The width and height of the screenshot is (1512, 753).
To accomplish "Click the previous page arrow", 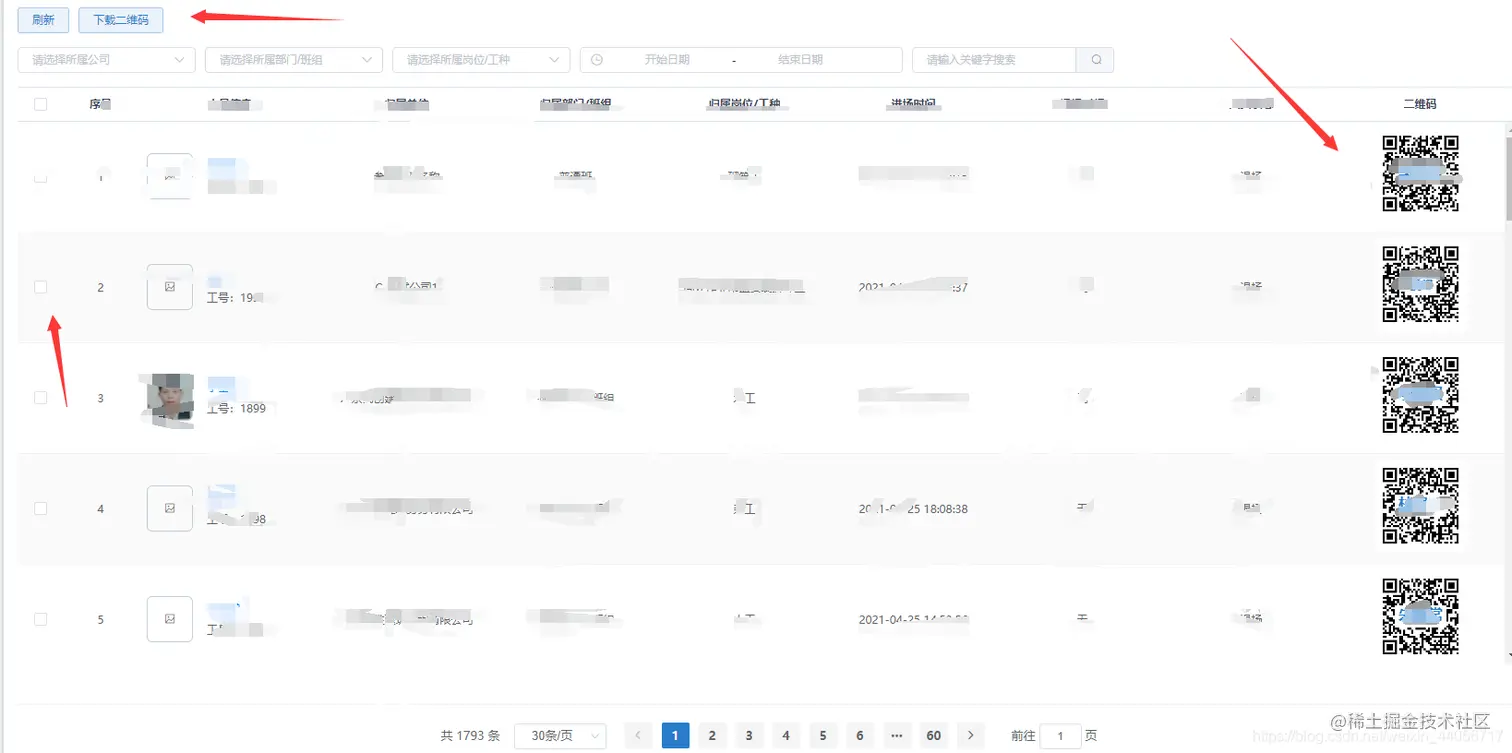I will click(x=639, y=736).
